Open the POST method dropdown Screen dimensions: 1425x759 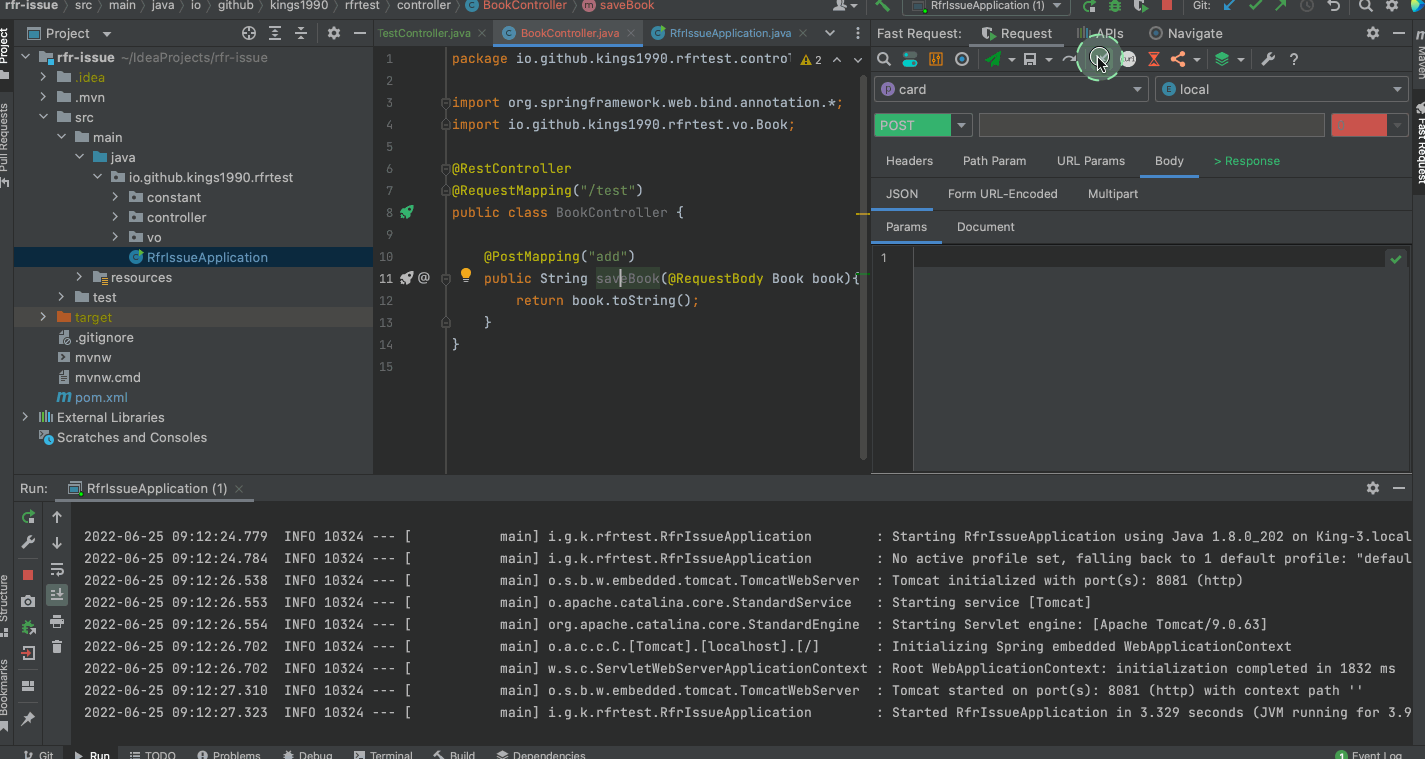click(961, 126)
